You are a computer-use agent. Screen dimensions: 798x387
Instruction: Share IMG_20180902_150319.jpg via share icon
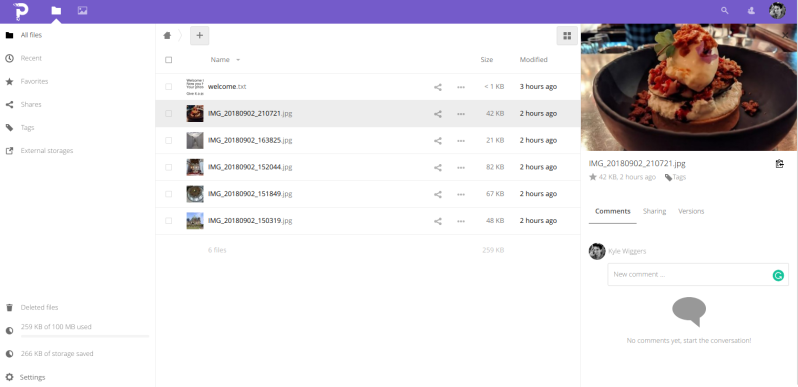(438, 221)
